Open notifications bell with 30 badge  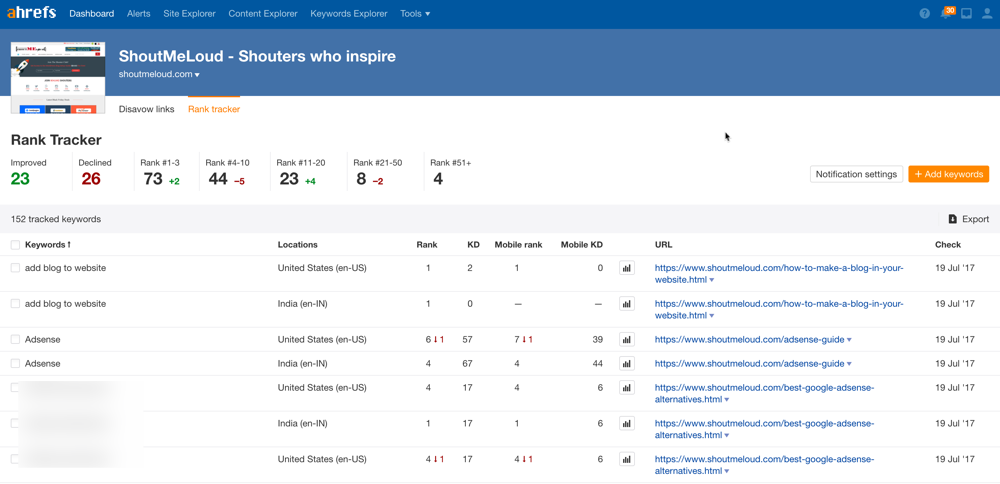click(946, 13)
